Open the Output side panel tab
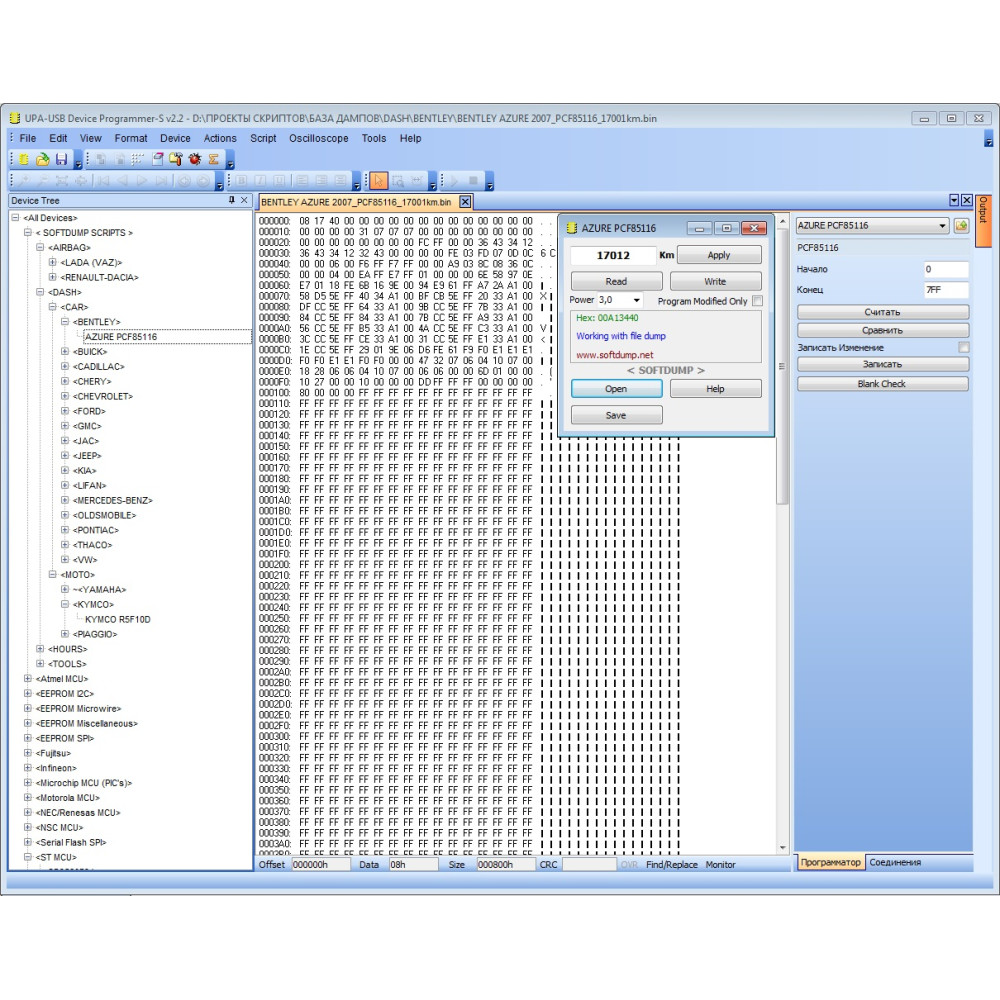The height and width of the screenshot is (1000, 1000). (983, 221)
